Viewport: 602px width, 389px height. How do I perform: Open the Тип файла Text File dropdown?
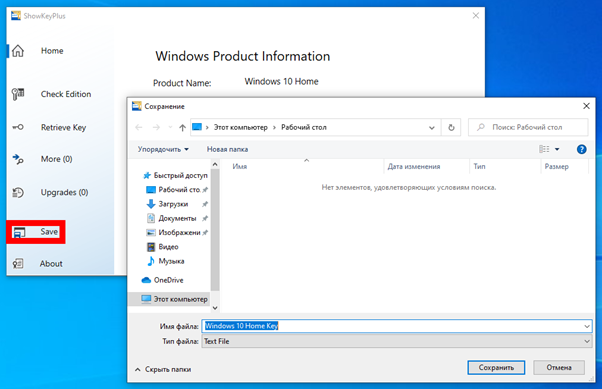(397, 341)
